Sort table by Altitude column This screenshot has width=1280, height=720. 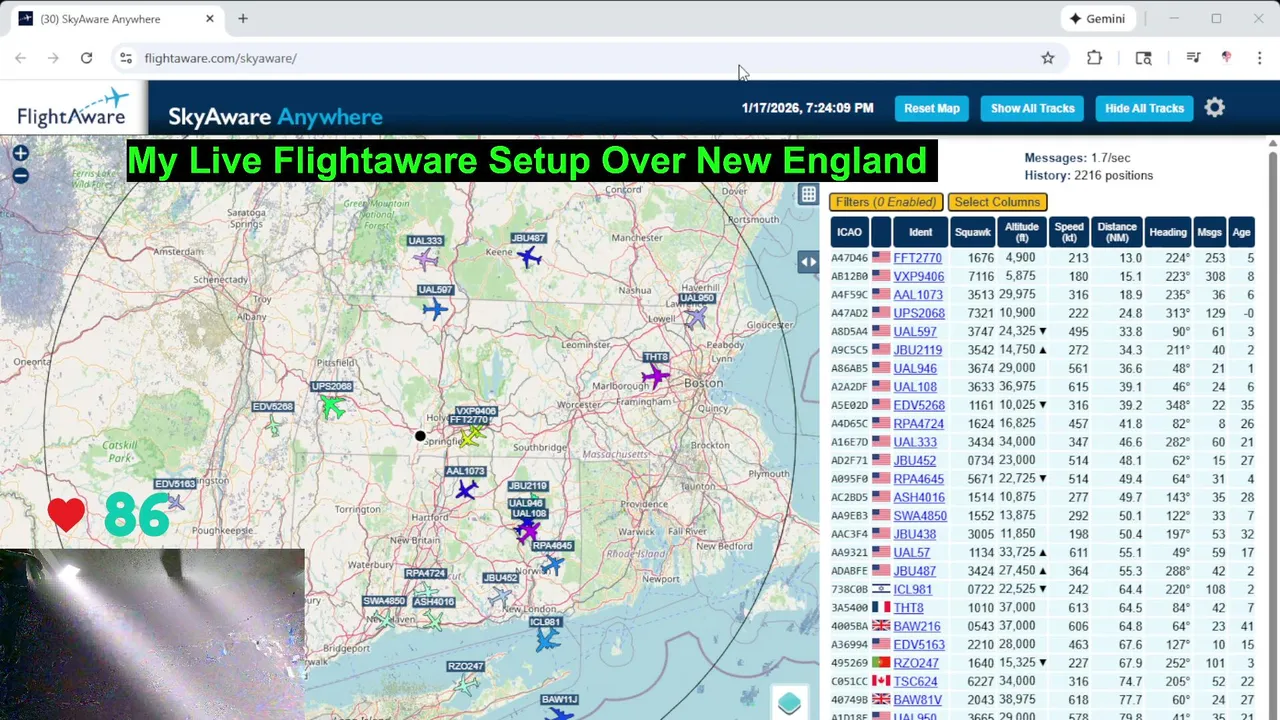coord(1022,232)
